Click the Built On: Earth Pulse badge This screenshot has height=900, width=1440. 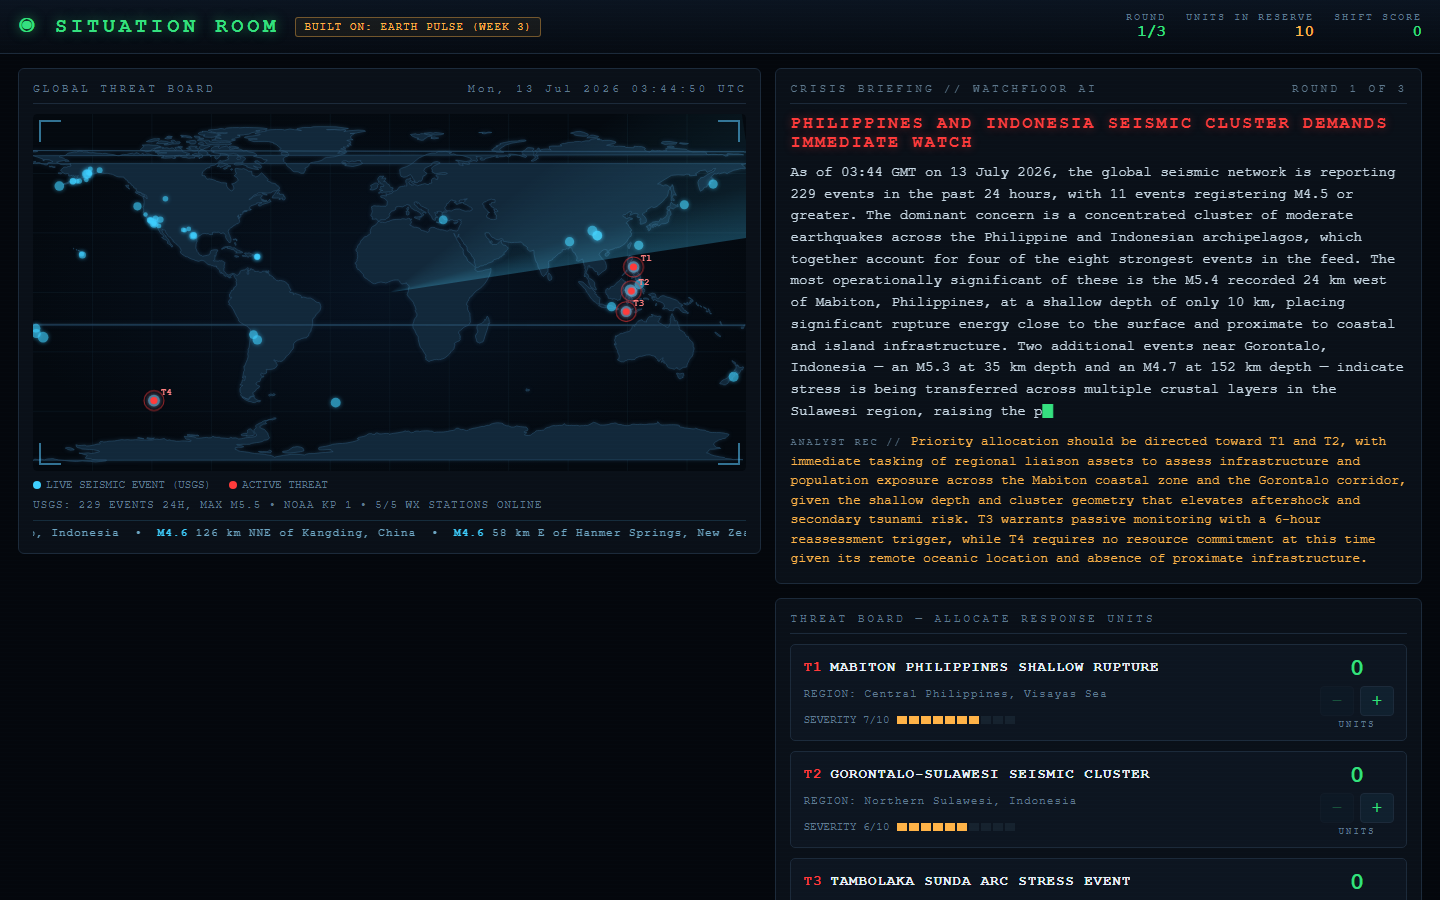coord(418,27)
